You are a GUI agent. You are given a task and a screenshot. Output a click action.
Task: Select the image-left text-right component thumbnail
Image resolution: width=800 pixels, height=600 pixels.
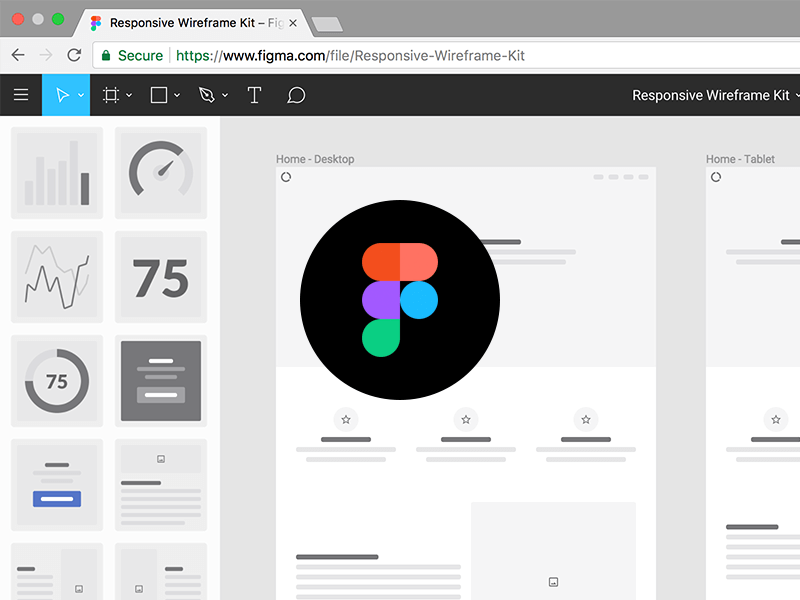161,572
